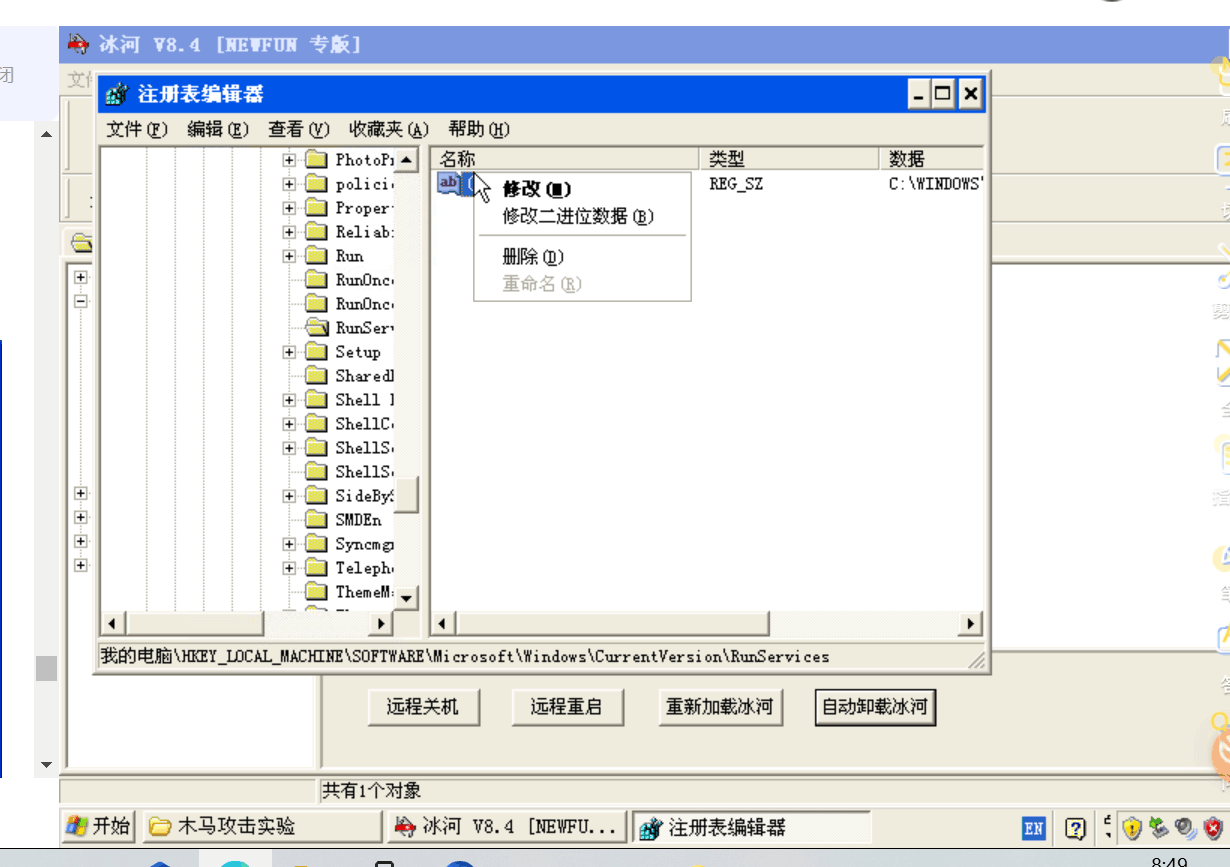Click the 远程关机 button
This screenshot has height=867, width=1230.
click(423, 707)
